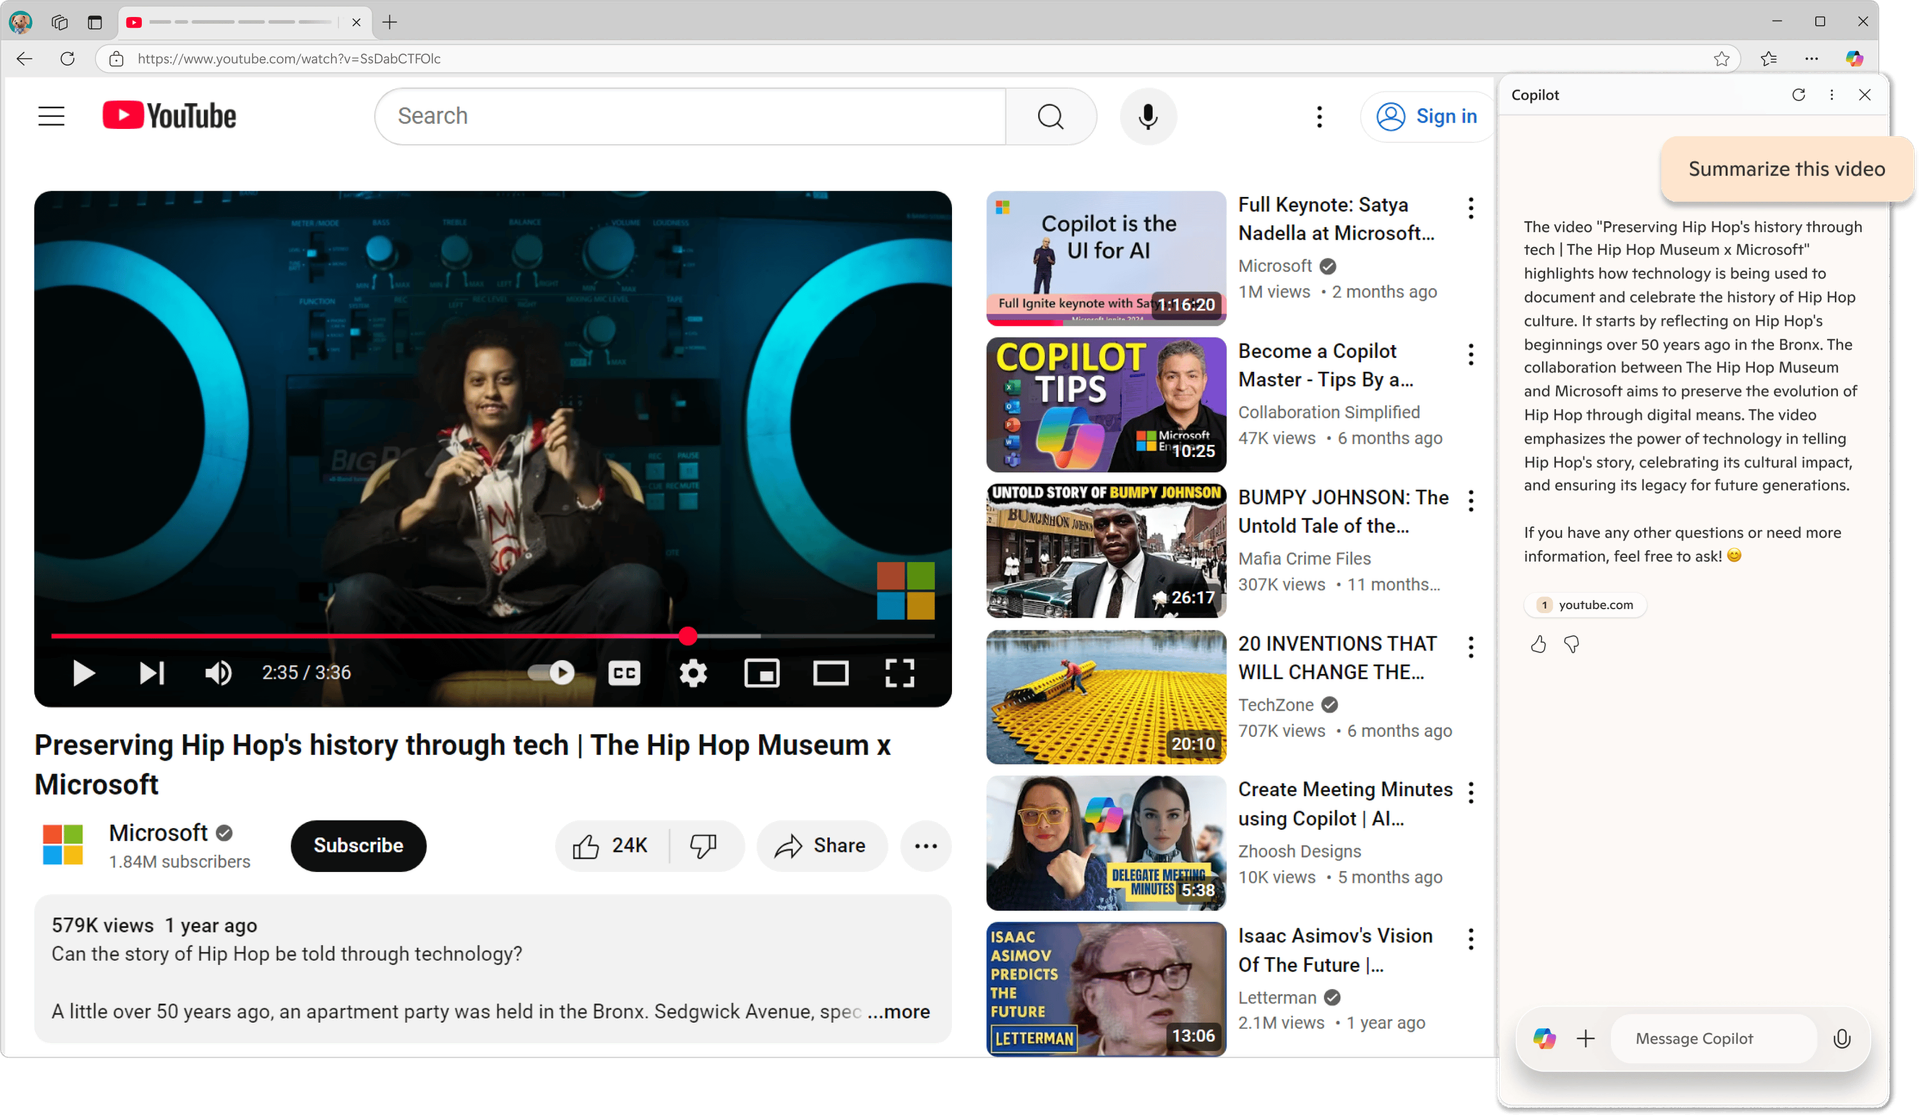Open options for Full Keynote Satya Nadella video

click(x=1471, y=208)
